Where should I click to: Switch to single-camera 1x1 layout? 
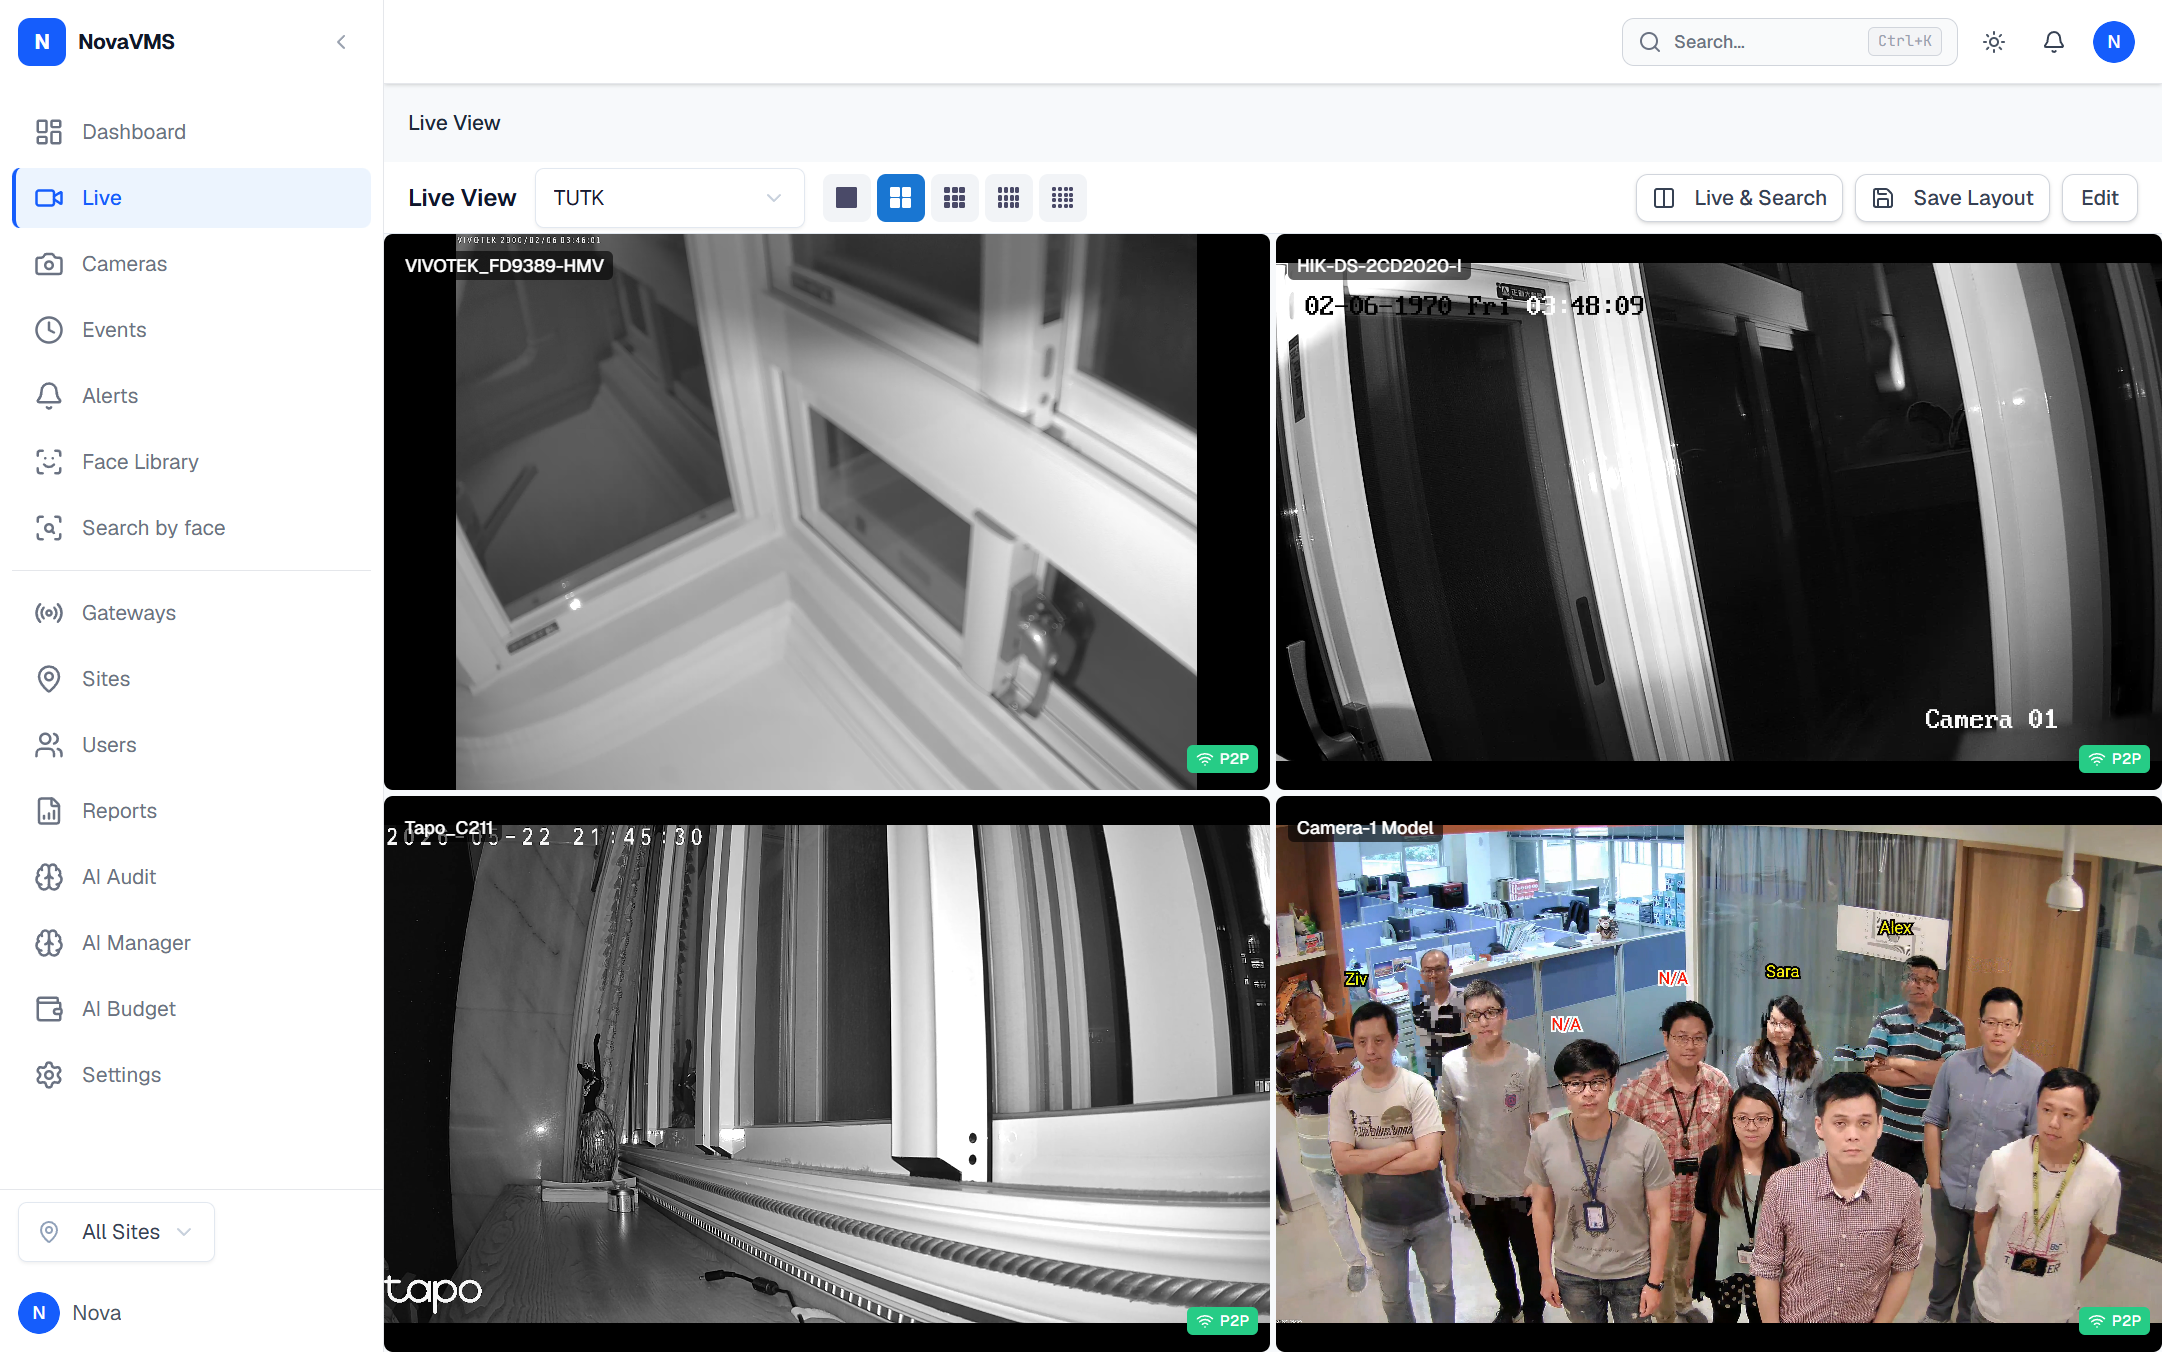click(x=847, y=198)
